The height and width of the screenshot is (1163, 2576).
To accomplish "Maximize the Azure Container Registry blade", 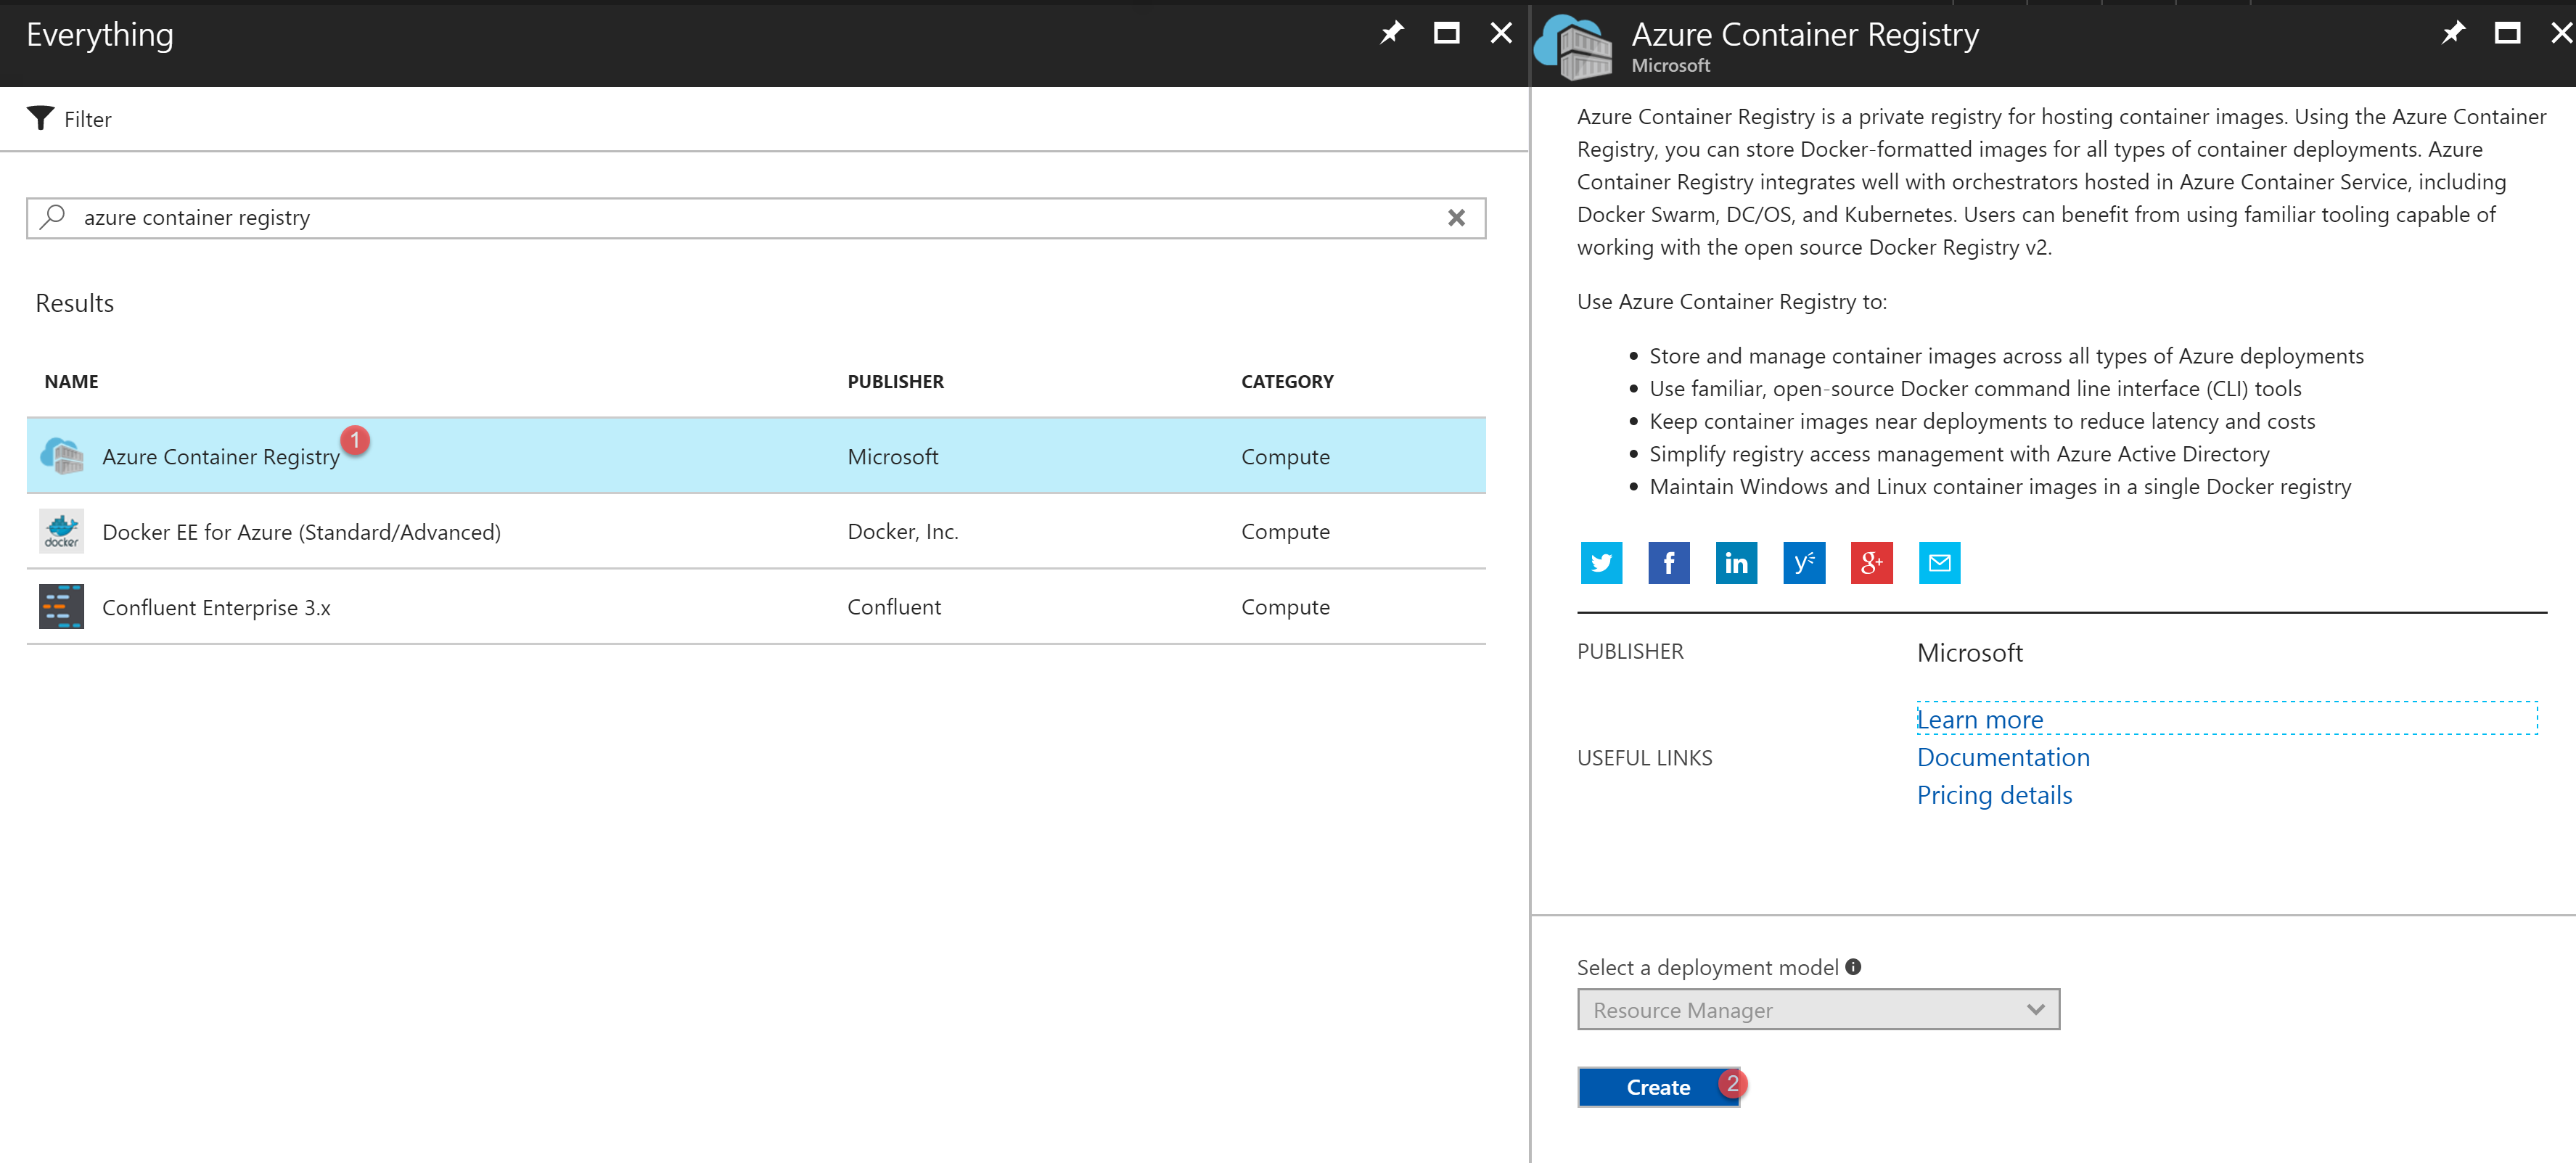I will tap(2507, 33).
